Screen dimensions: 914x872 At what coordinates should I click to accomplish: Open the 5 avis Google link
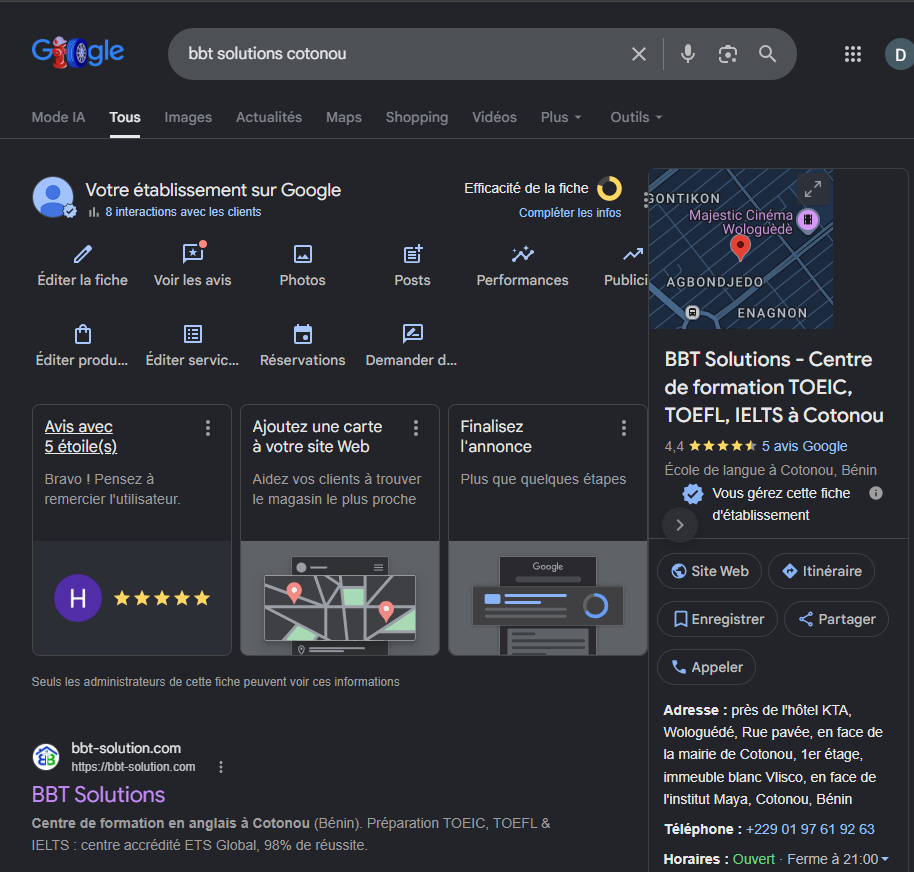pyautogui.click(x=804, y=446)
